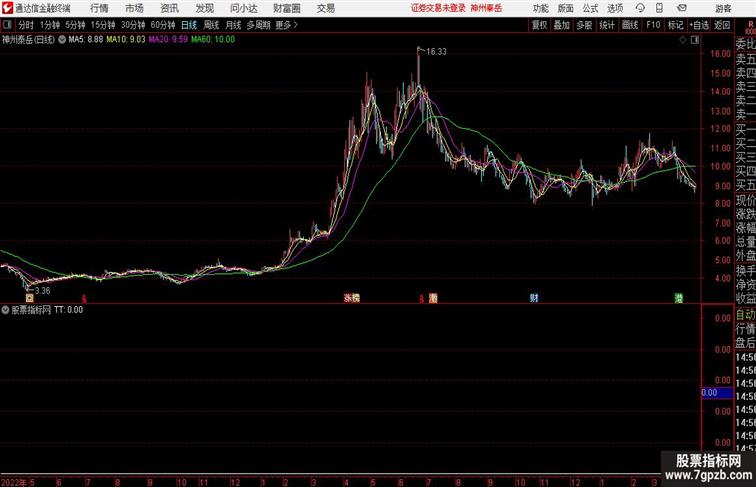Viewport: 756px width, 487px height.
Task: Select the 日线 daily period
Action: point(189,25)
